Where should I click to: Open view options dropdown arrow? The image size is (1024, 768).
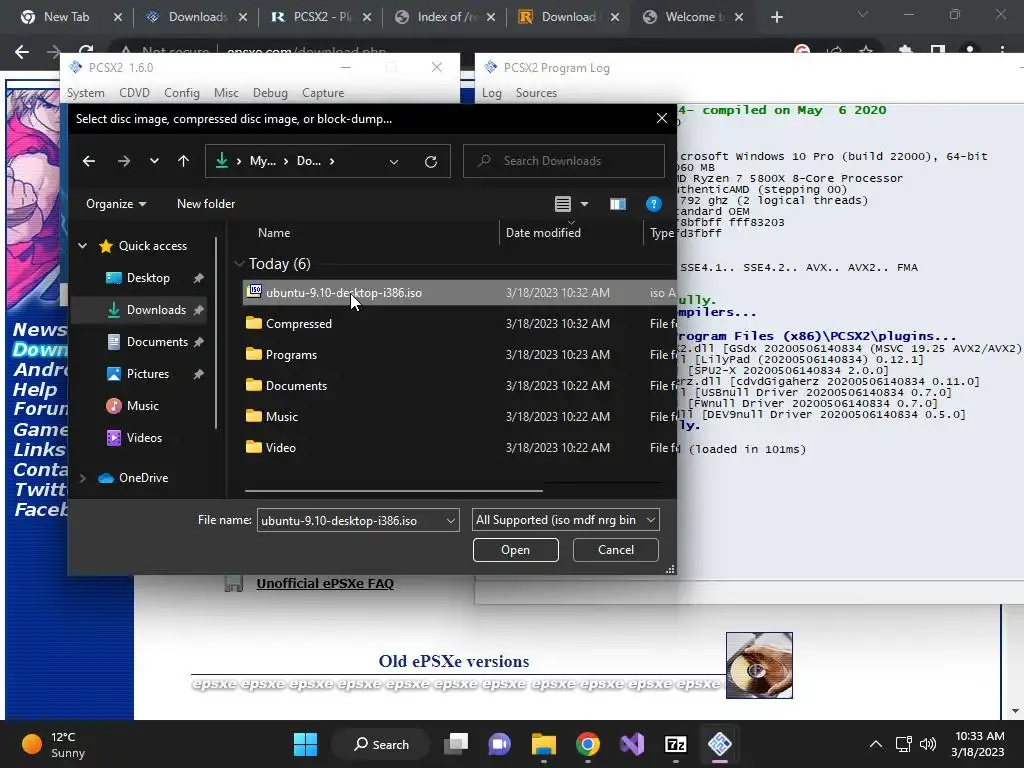pyautogui.click(x=584, y=204)
